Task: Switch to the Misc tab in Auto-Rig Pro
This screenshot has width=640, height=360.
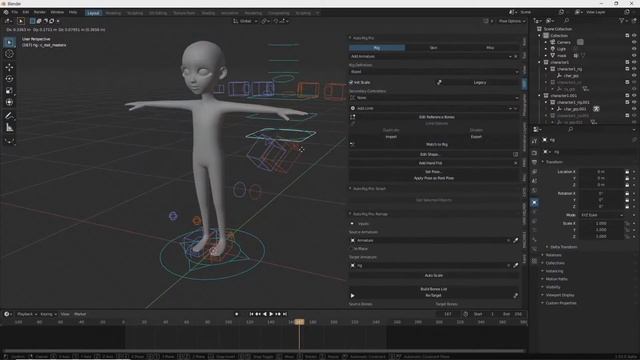Action: click(x=490, y=48)
